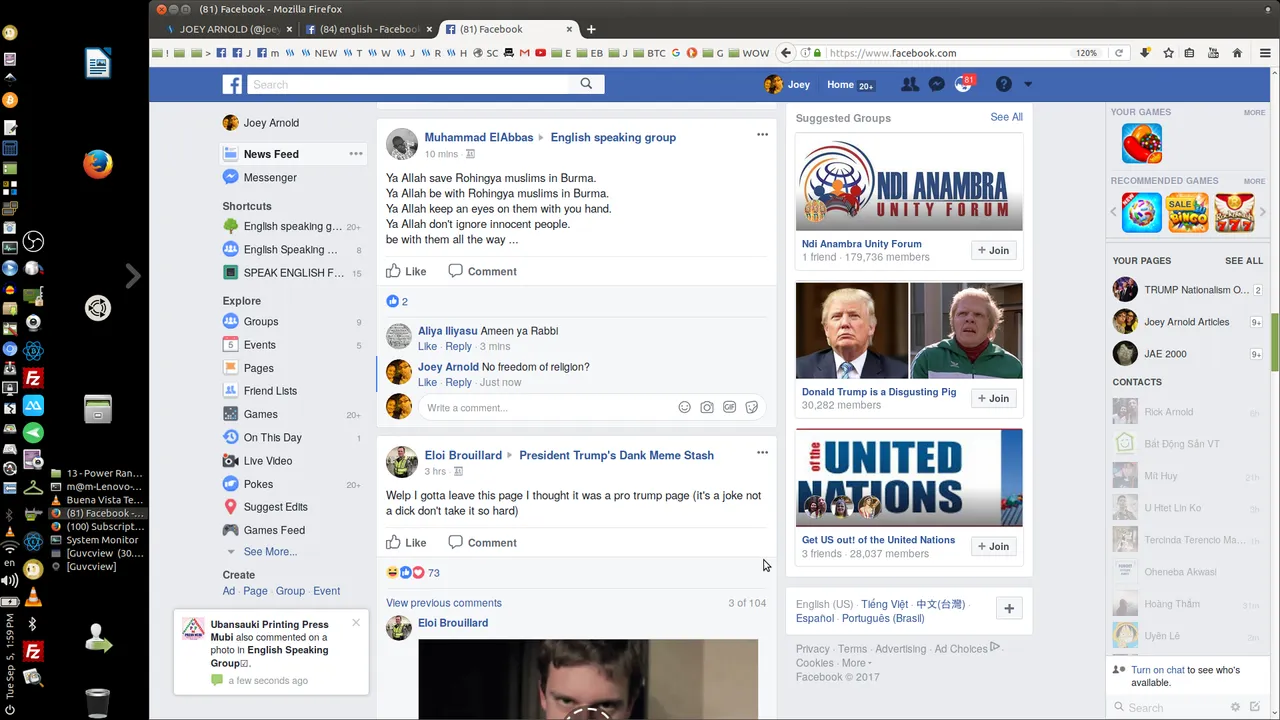Image resolution: width=1280 pixels, height=720 pixels.
Task: Join Ndi Anambra Unity Forum group
Action: [993, 250]
